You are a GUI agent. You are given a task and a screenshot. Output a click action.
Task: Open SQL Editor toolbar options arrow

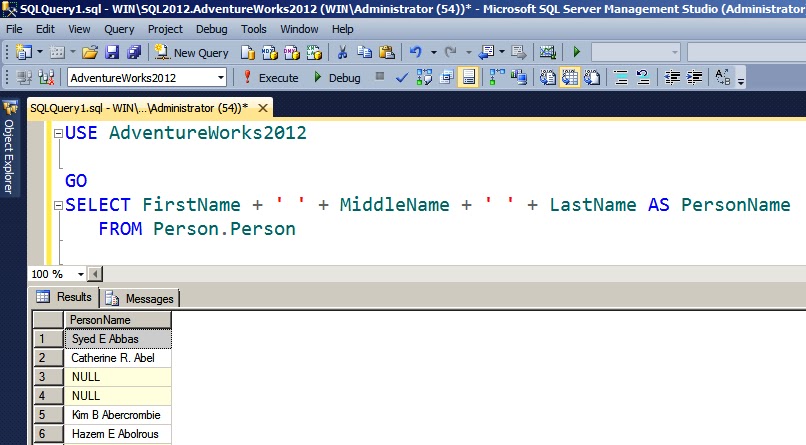[741, 81]
